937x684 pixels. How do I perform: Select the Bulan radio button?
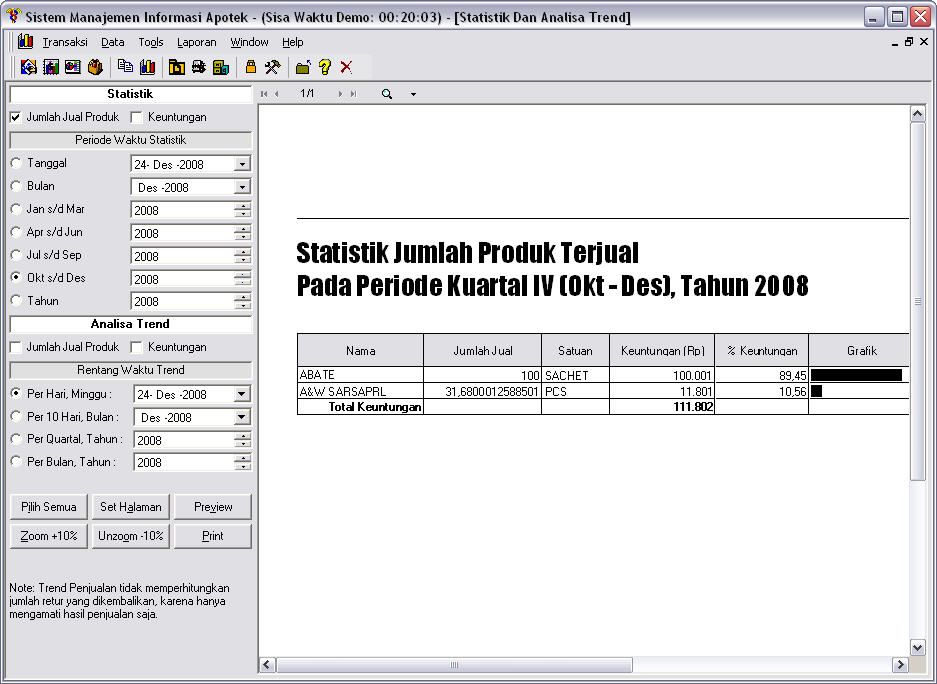[16, 186]
